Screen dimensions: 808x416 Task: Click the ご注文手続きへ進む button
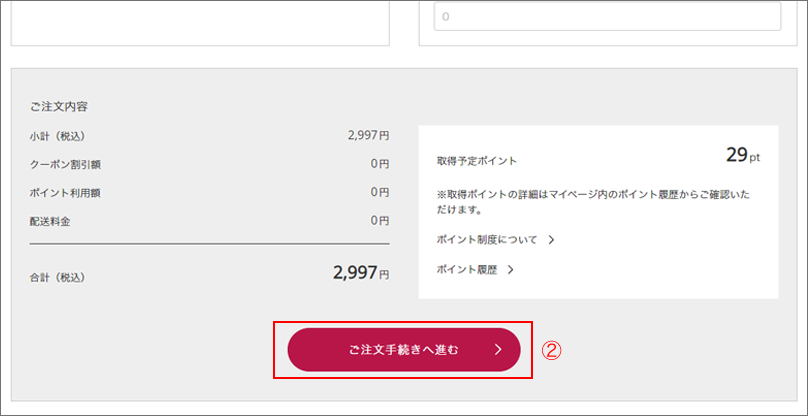[x=403, y=350]
